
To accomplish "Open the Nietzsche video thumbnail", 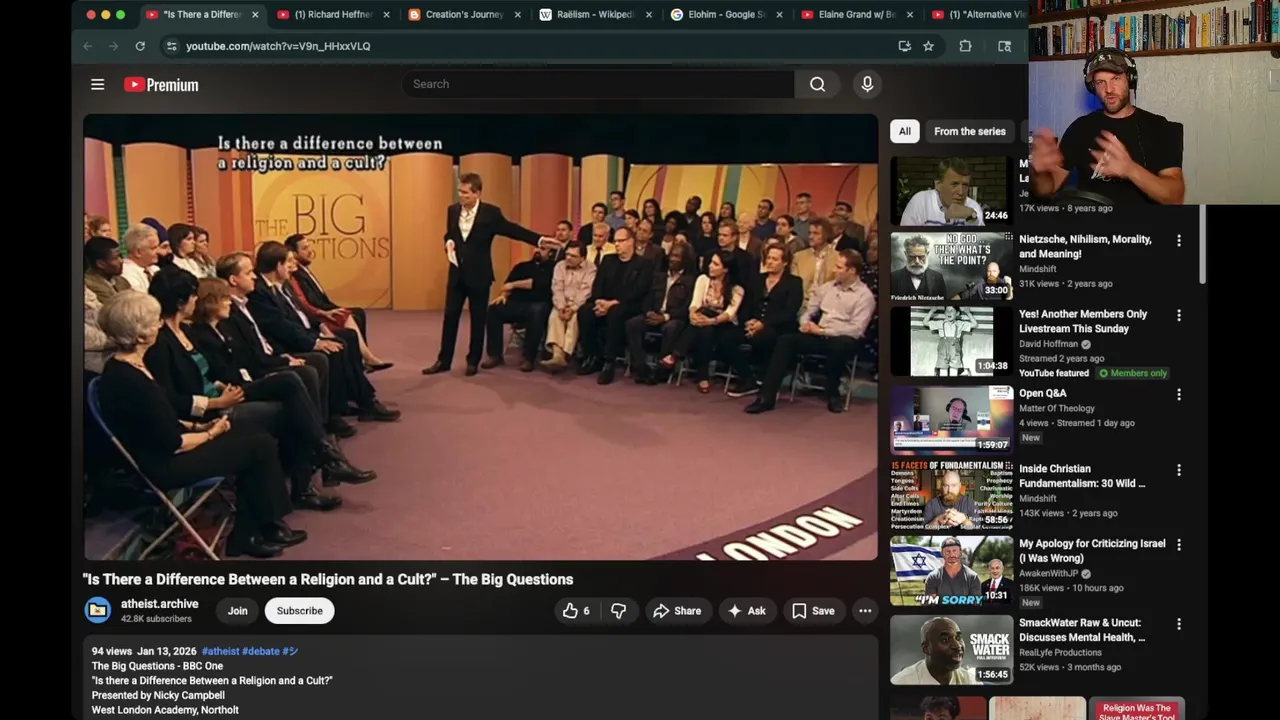I will point(951,266).
